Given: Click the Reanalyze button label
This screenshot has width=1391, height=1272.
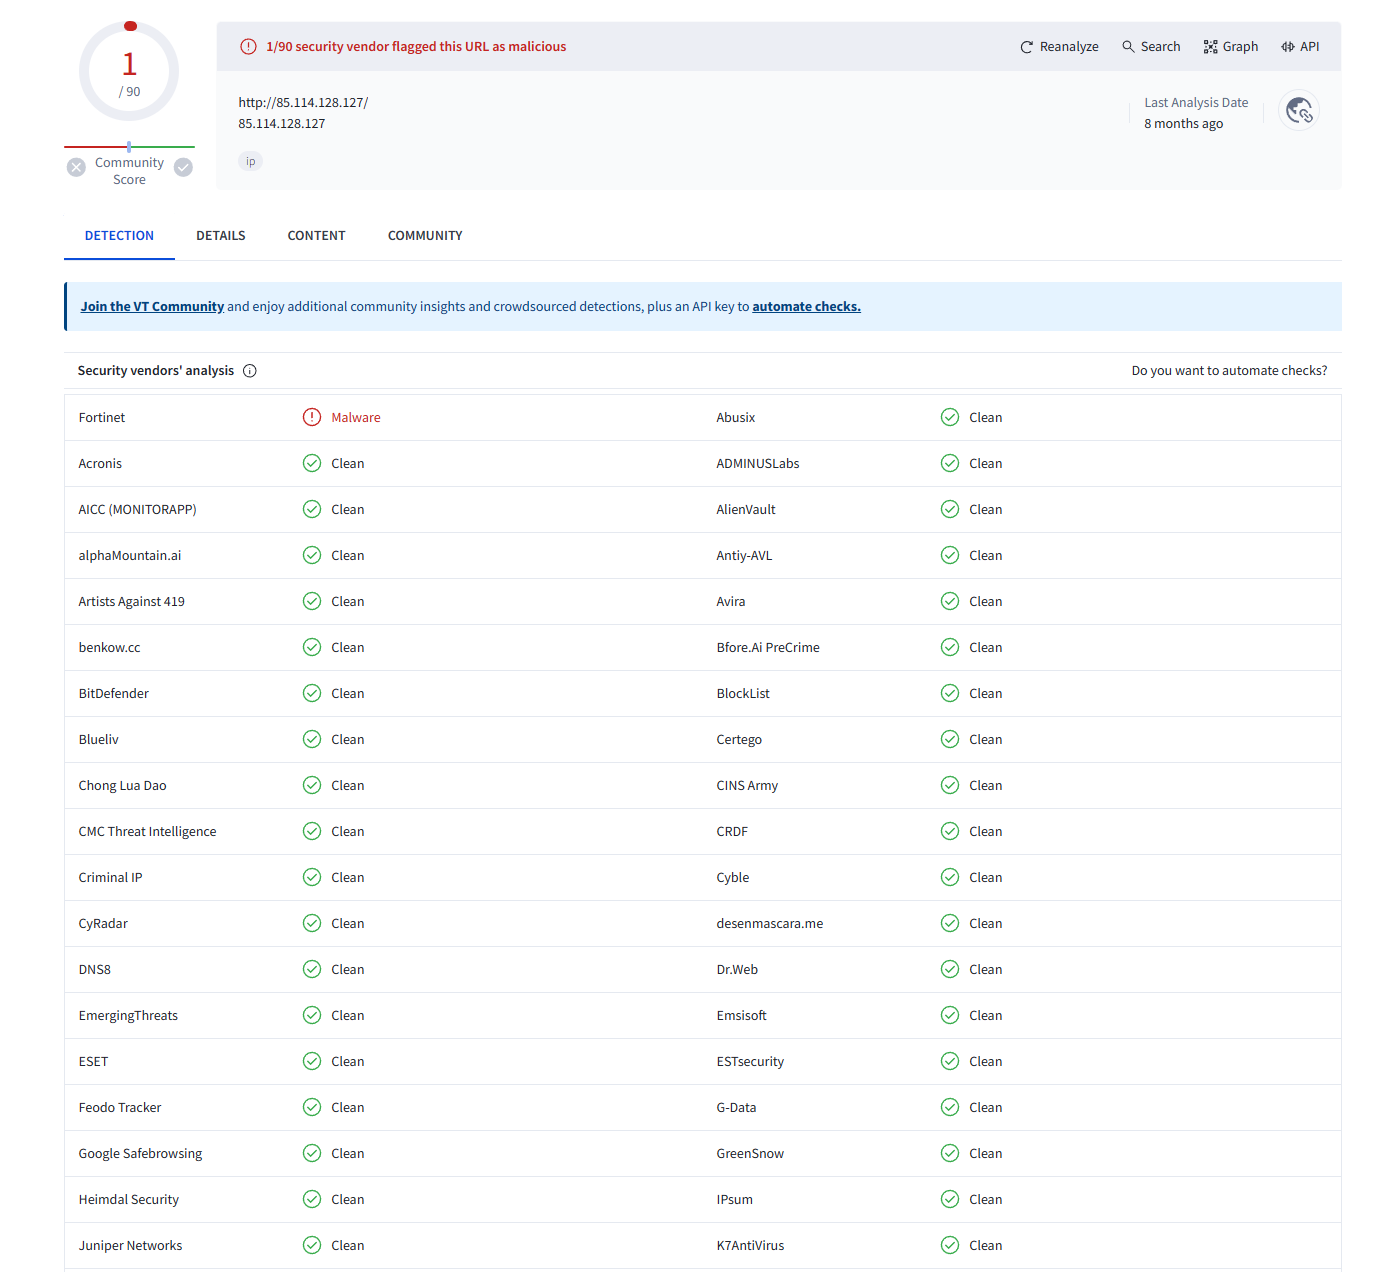Looking at the screenshot, I should [1069, 47].
